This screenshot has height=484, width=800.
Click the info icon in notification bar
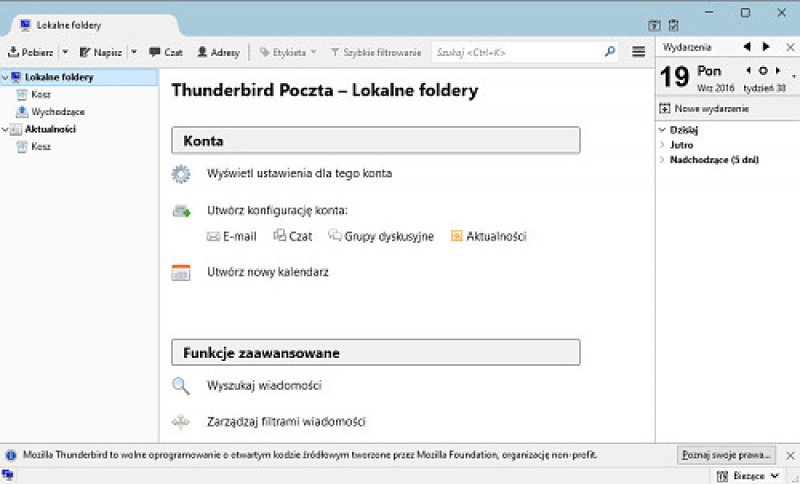(x=11, y=455)
